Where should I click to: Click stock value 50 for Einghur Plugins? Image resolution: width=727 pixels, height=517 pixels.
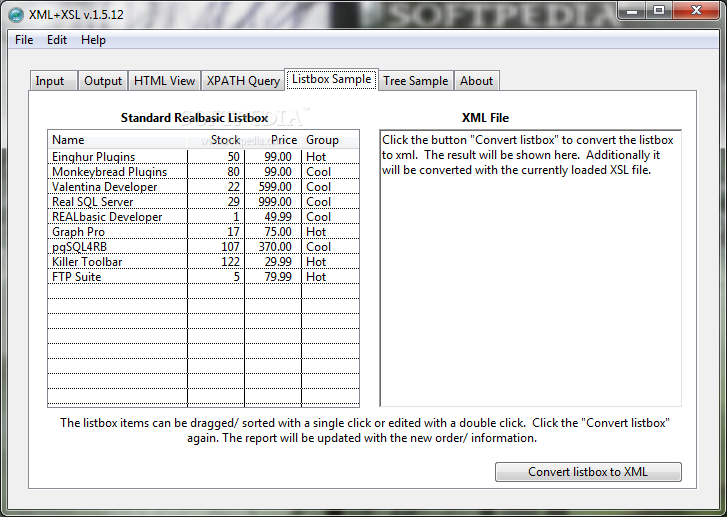(x=233, y=157)
